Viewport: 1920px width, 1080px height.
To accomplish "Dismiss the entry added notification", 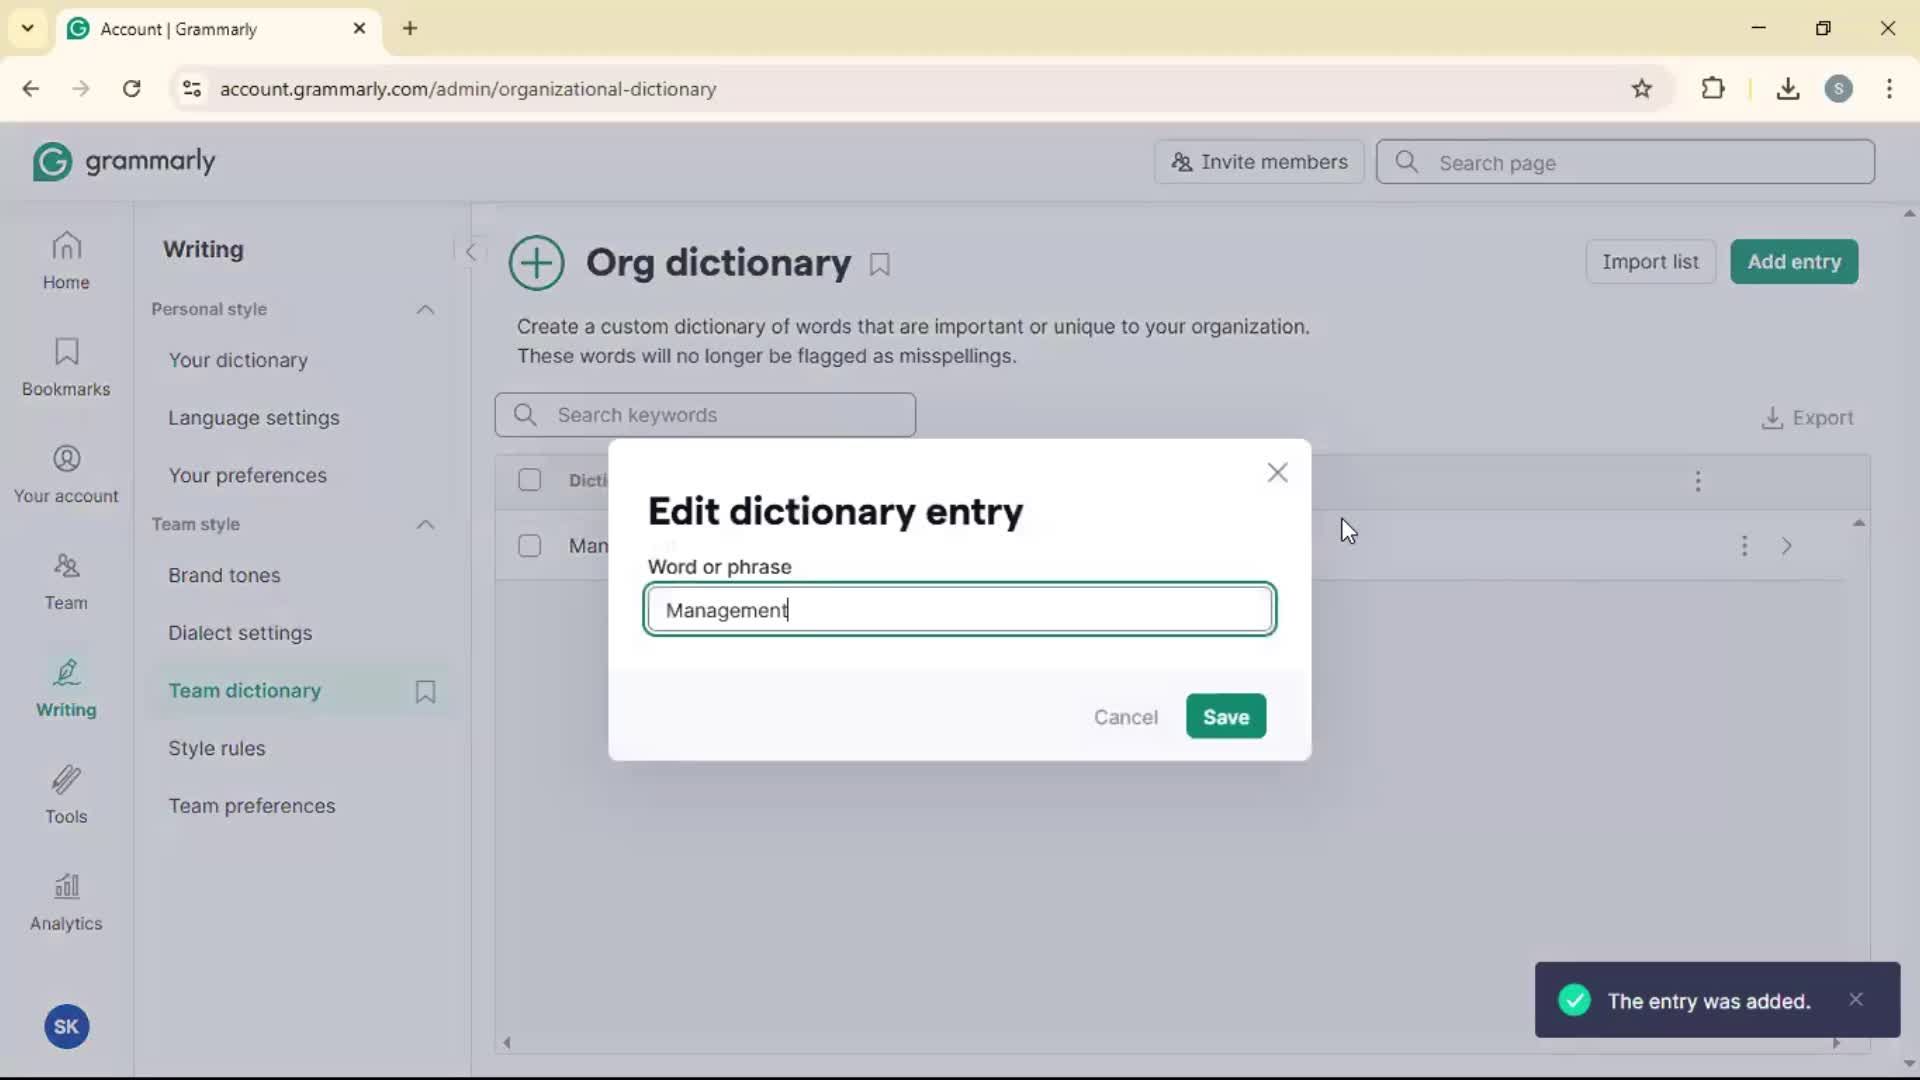I will tap(1856, 1000).
